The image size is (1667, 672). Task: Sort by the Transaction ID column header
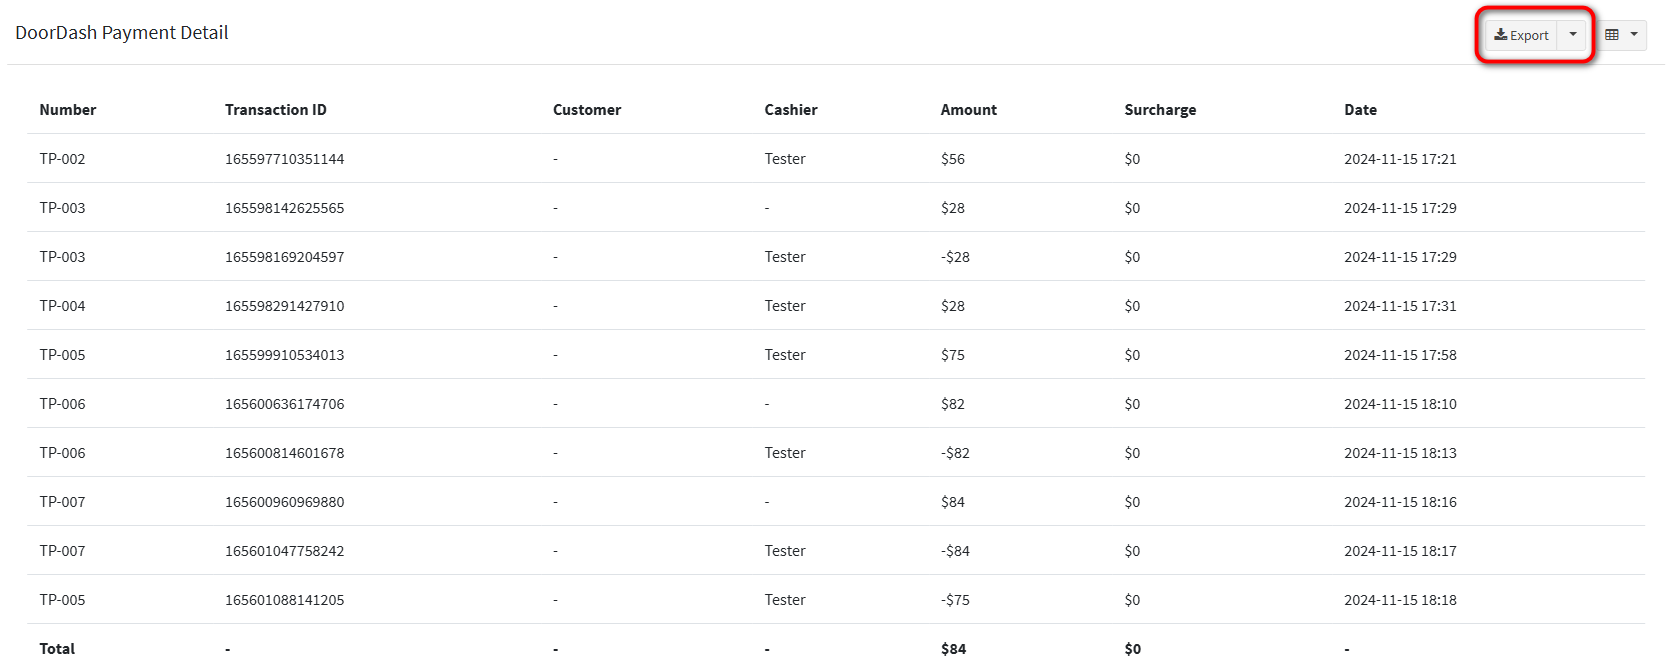point(276,110)
